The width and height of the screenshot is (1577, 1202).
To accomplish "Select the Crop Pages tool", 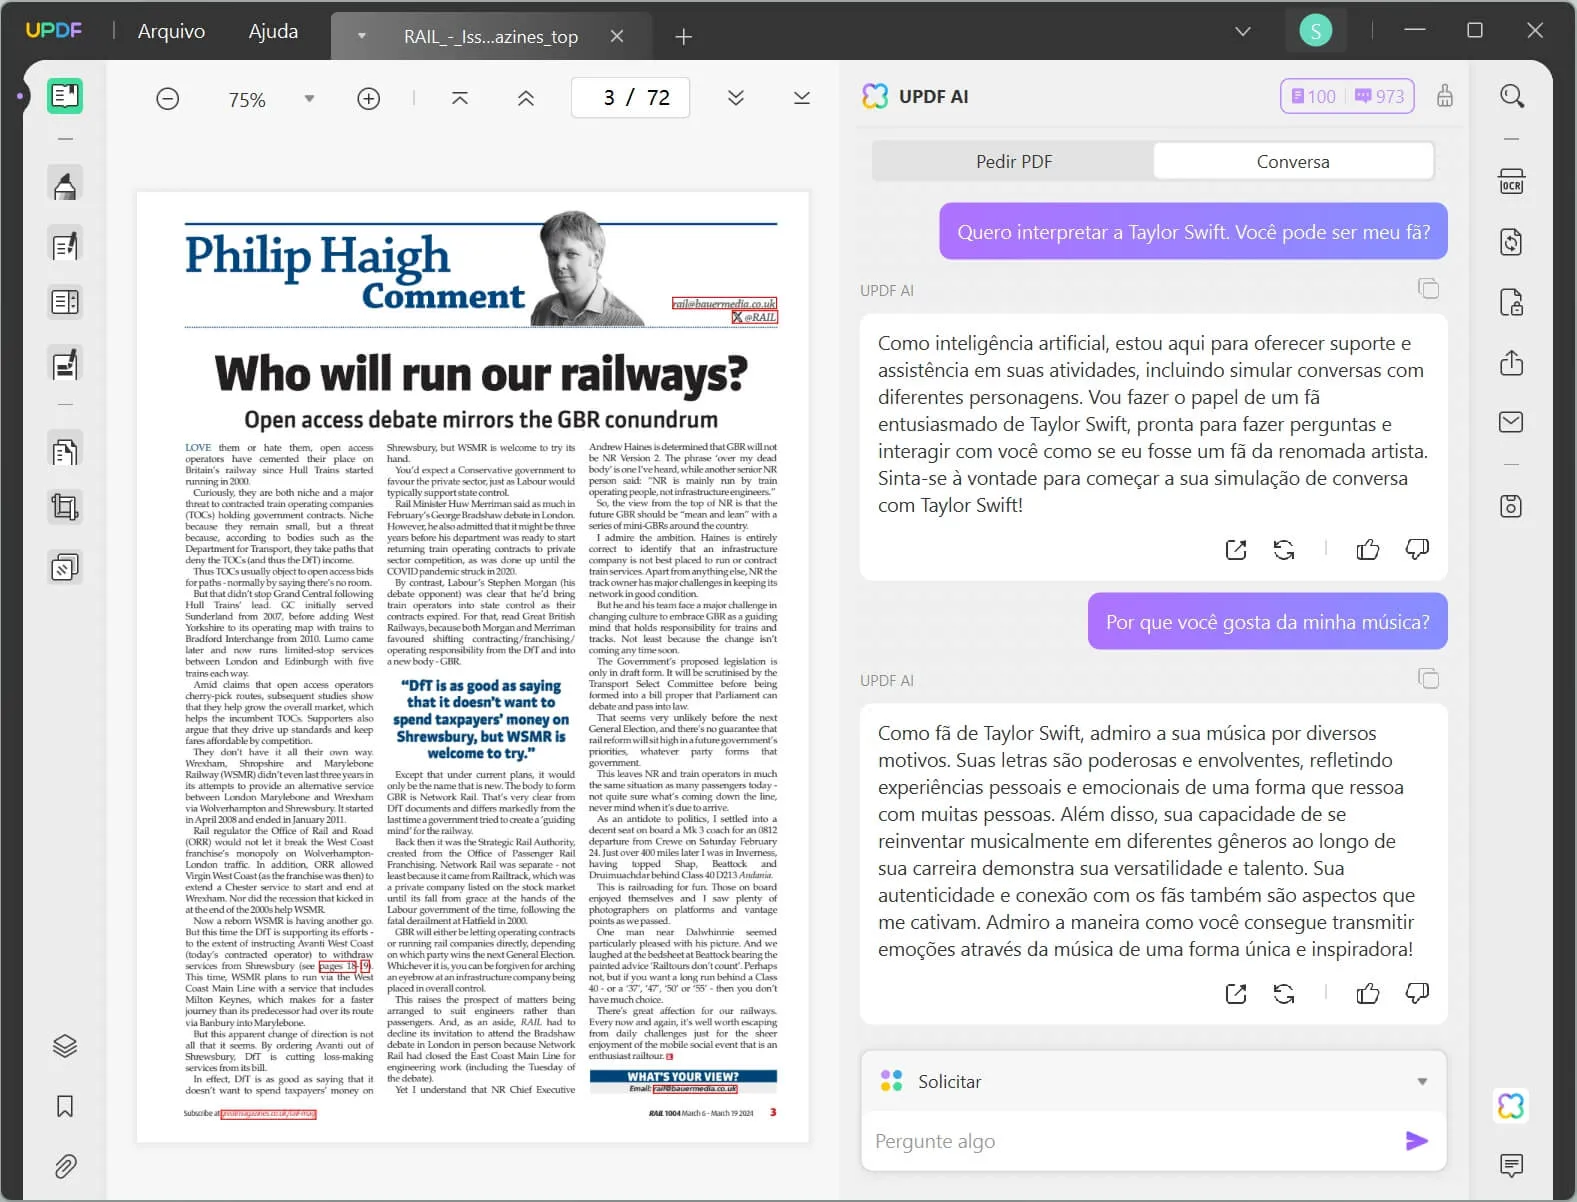I will pos(65,508).
